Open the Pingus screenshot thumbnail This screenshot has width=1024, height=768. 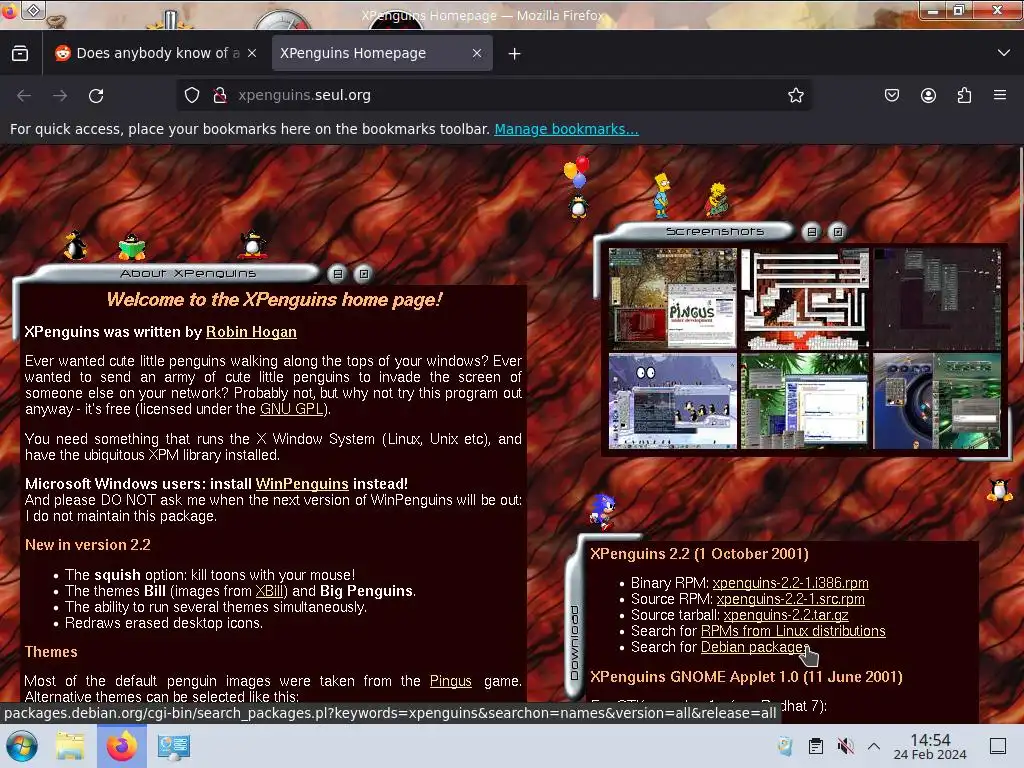[673, 298]
